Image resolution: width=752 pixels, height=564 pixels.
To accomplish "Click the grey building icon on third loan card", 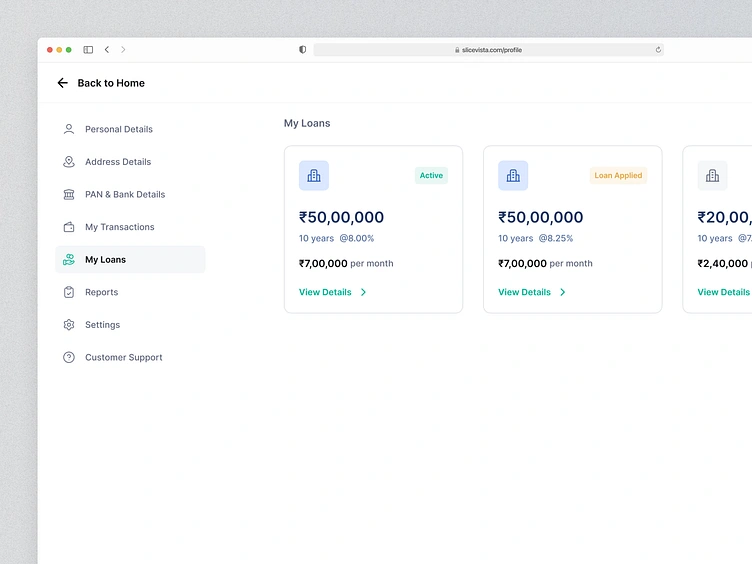I will point(712,176).
